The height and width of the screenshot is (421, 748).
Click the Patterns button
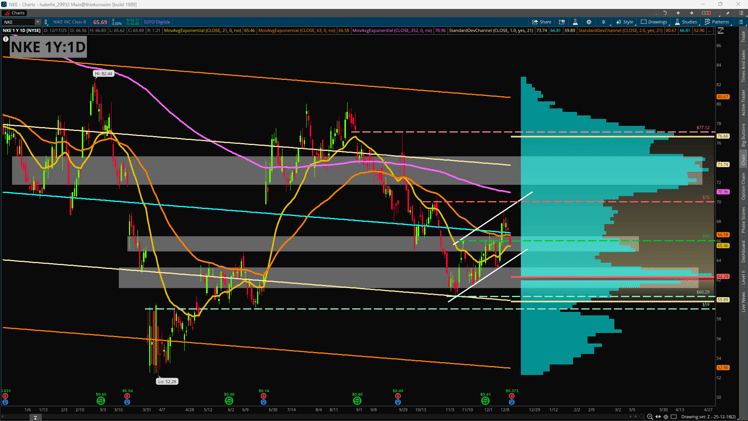pyautogui.click(x=717, y=22)
